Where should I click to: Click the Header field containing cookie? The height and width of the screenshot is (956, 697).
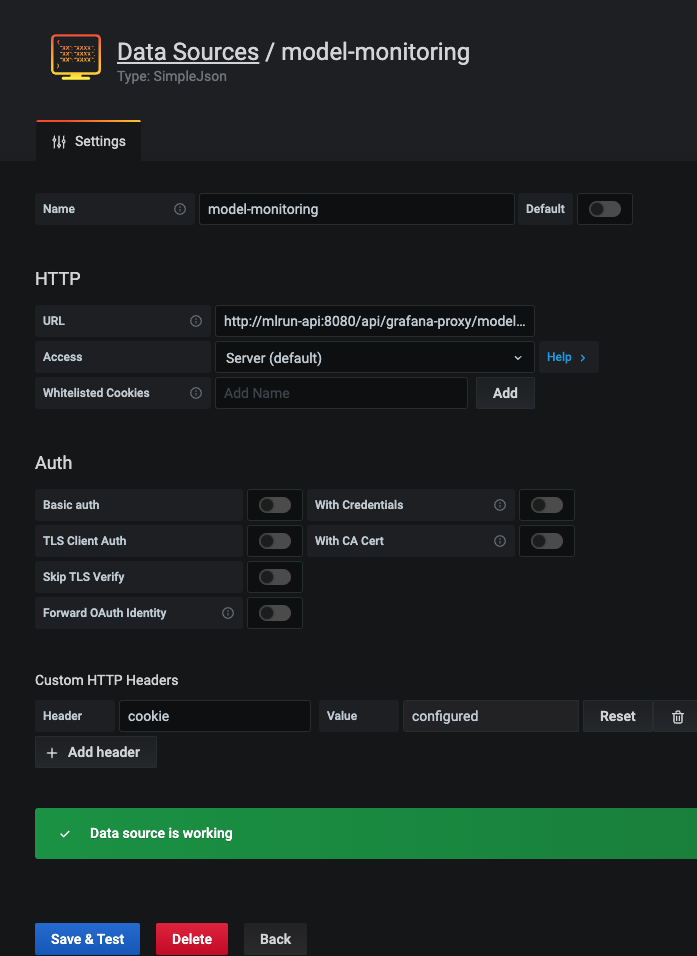(215, 716)
